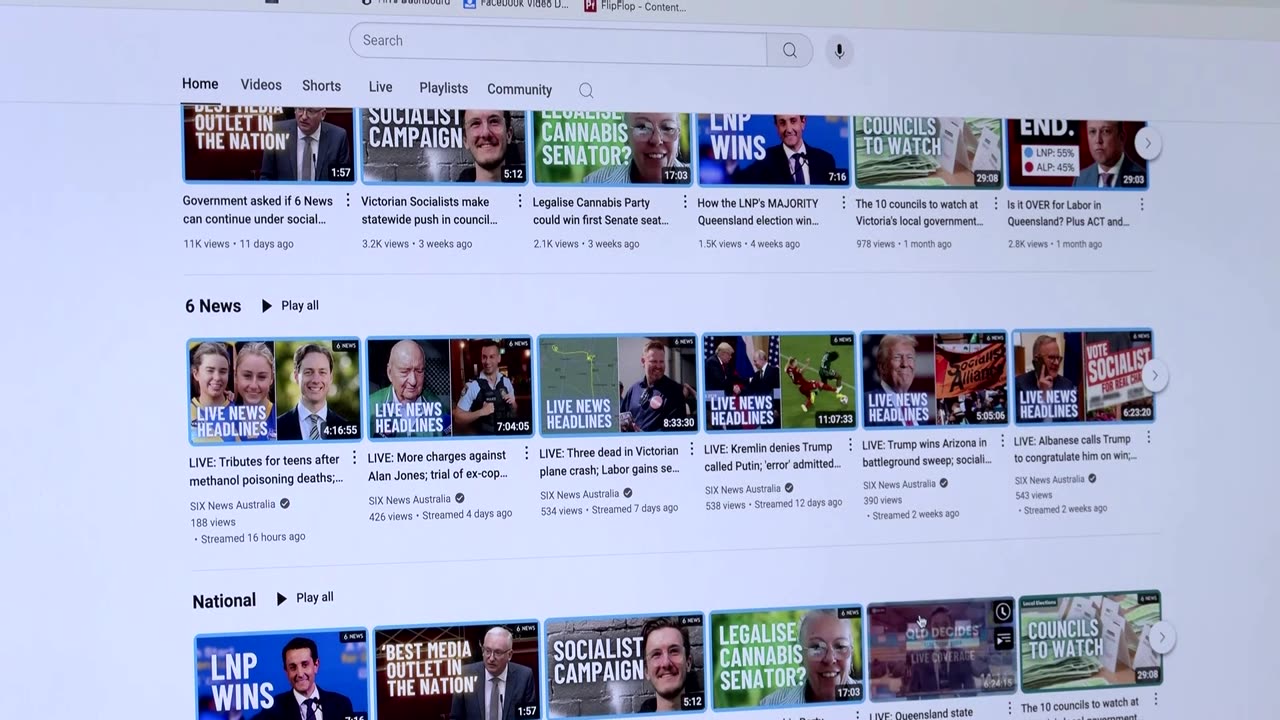Open the options menu for Alan Jones stream
Viewport: 1280px width, 720px height.
pos(526,453)
